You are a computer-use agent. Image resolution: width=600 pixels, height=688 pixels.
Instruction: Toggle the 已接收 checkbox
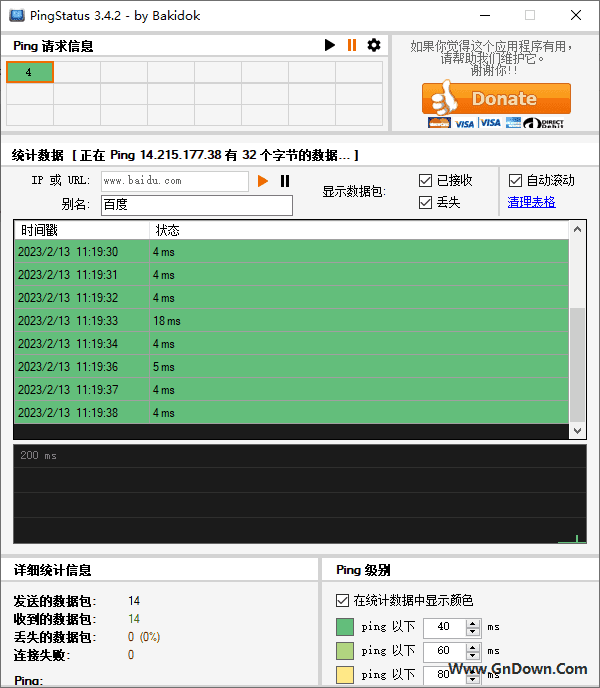click(x=425, y=180)
